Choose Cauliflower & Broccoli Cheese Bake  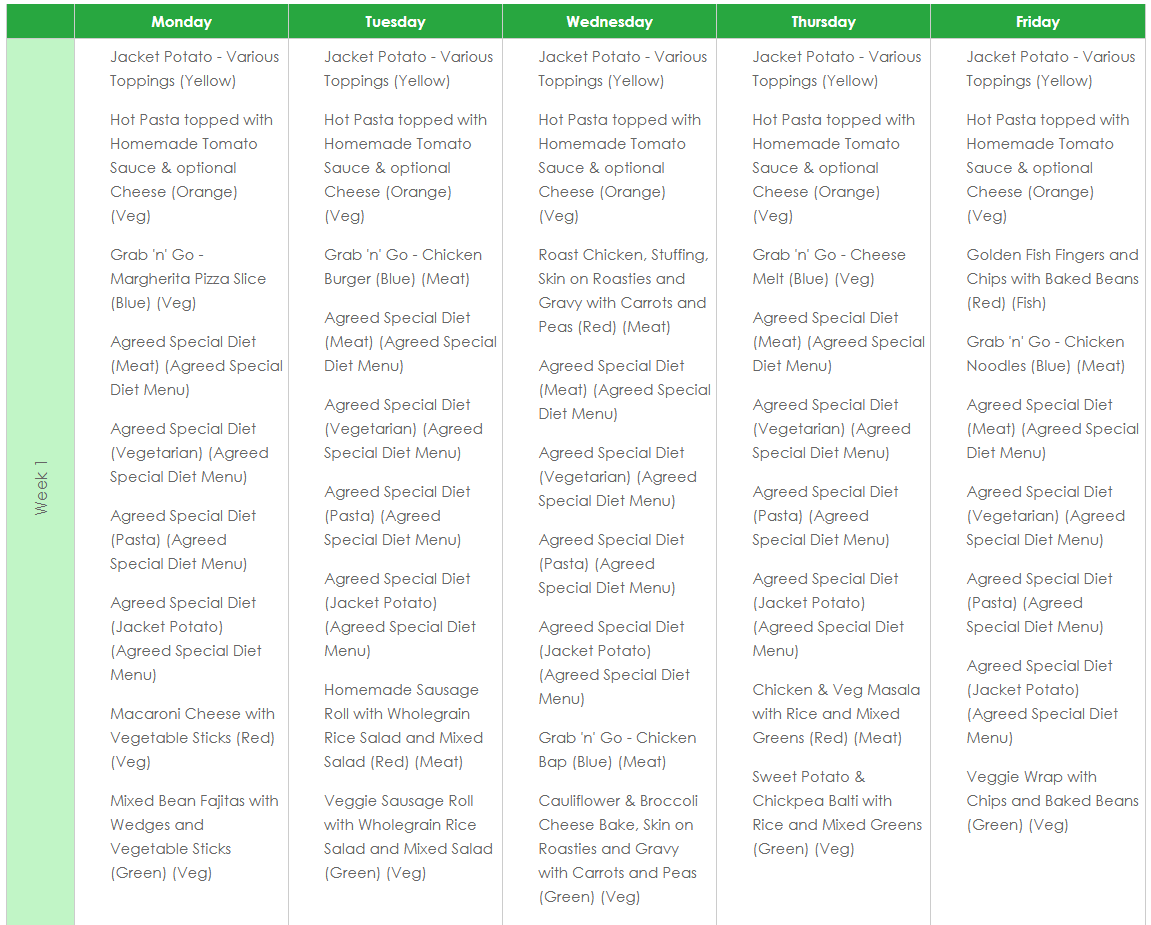617,849
